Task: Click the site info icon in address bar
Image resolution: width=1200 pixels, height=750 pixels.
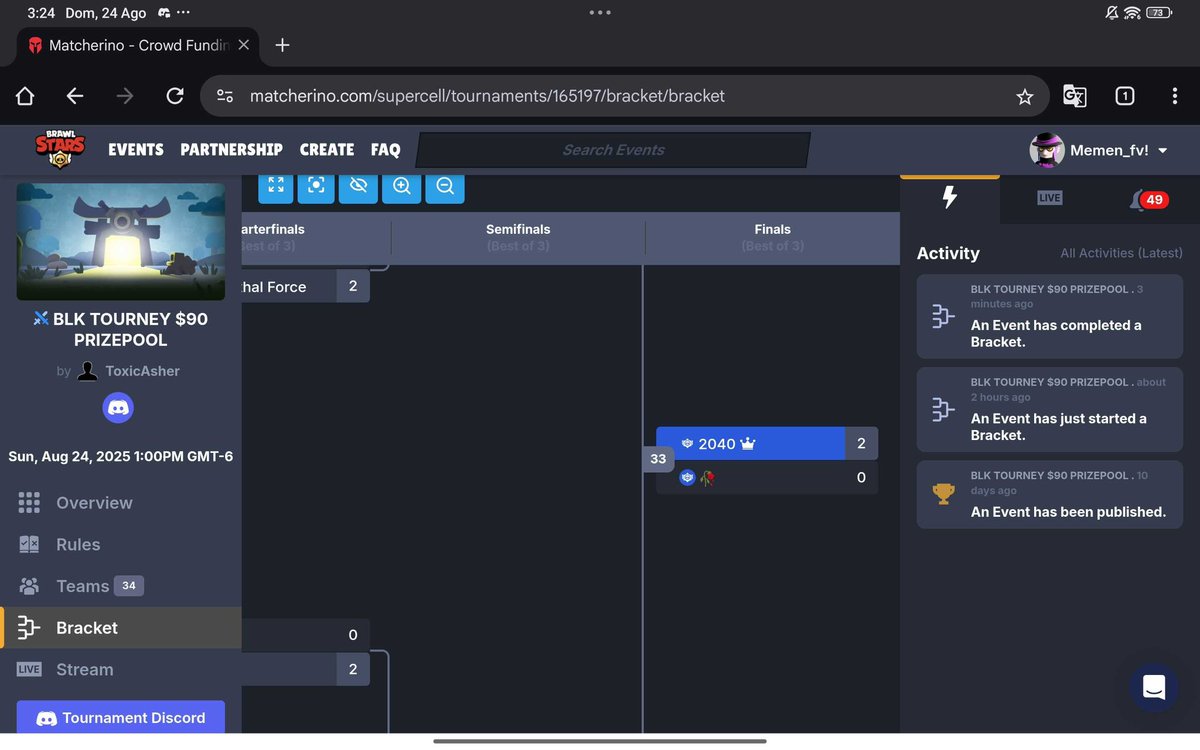Action: [225, 96]
